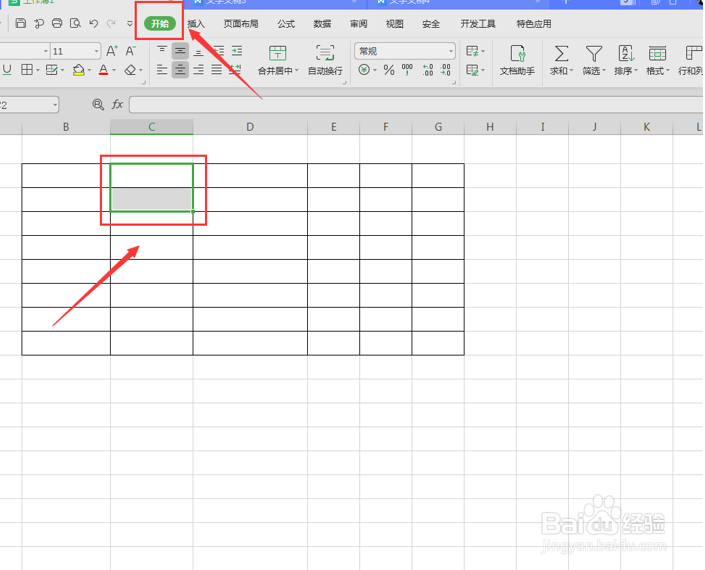Switch to the 数据 Data tab
The image size is (705, 570).
[322, 24]
